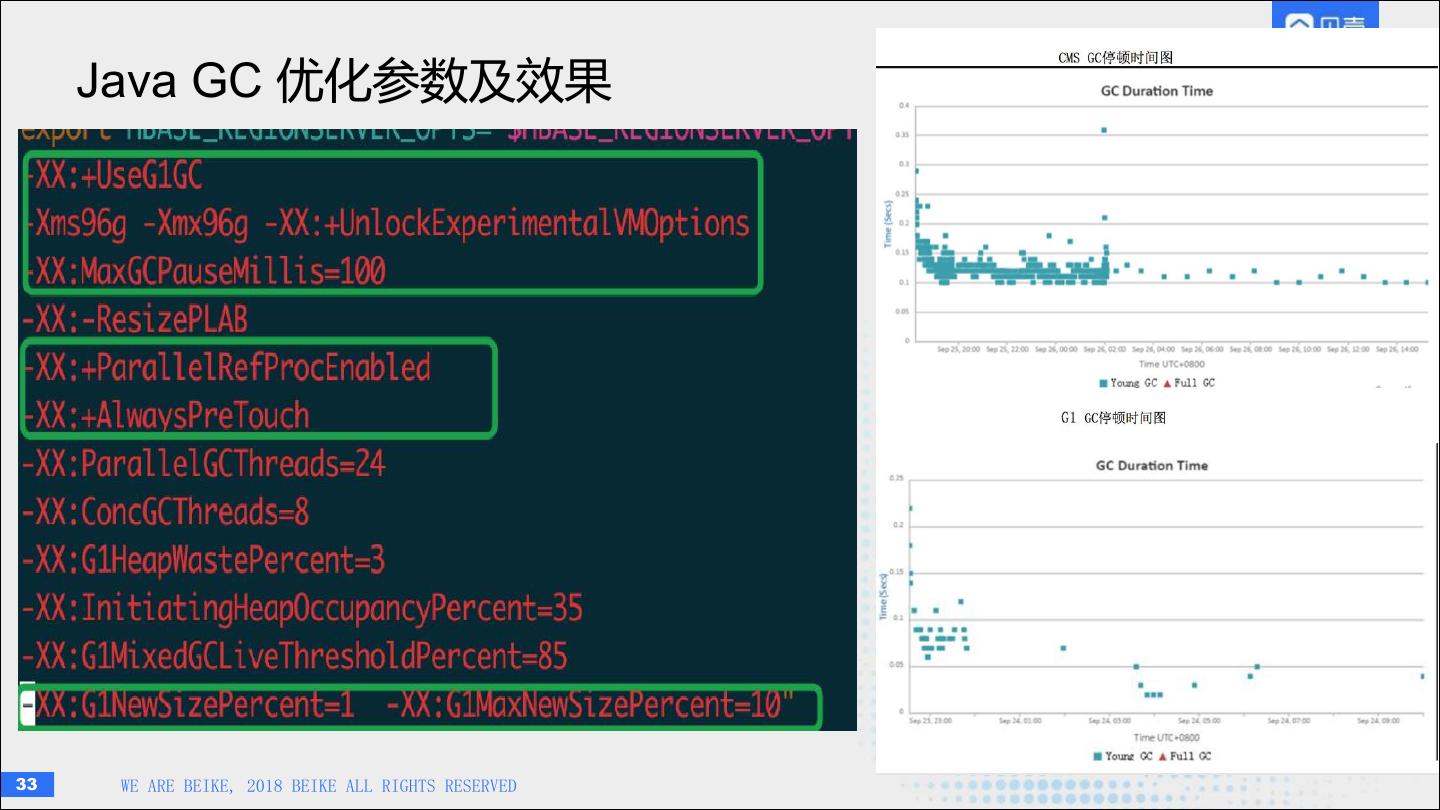Click "-XX:G1MaxNewSizePercent=10" parameter
This screenshot has width=1440, height=810.
582,705
